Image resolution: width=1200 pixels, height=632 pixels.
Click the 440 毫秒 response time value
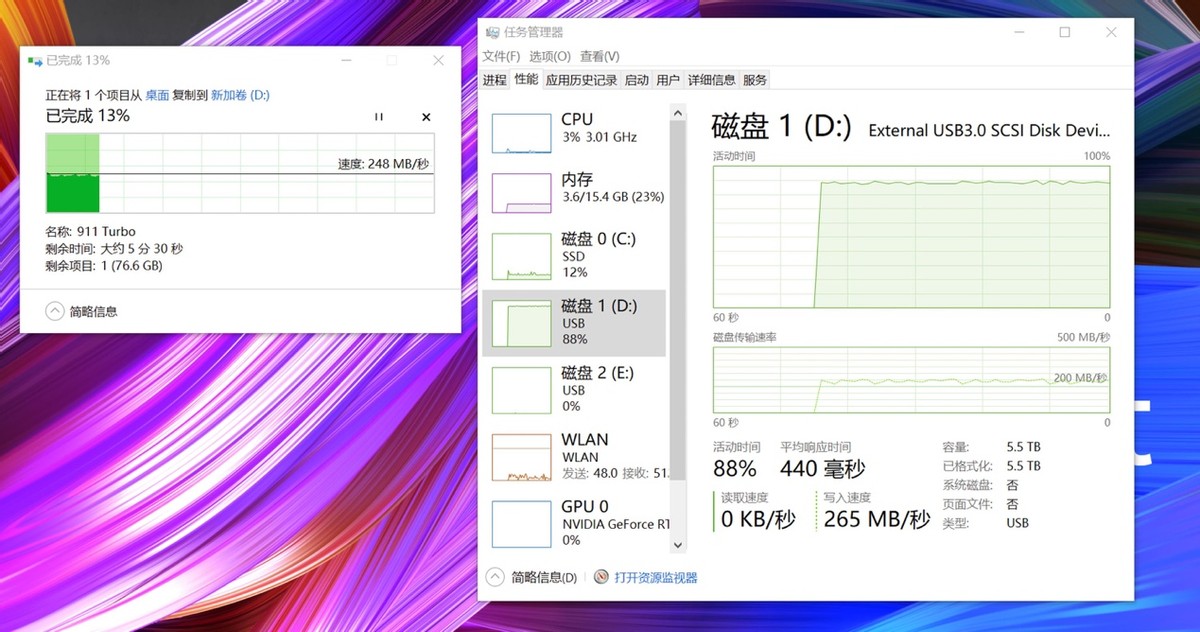[x=823, y=468]
